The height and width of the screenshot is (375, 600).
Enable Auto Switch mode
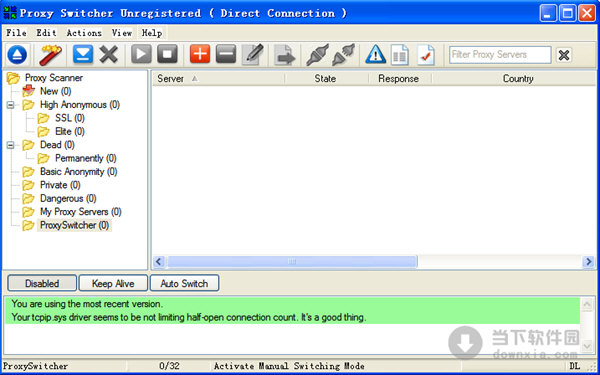pos(184,284)
